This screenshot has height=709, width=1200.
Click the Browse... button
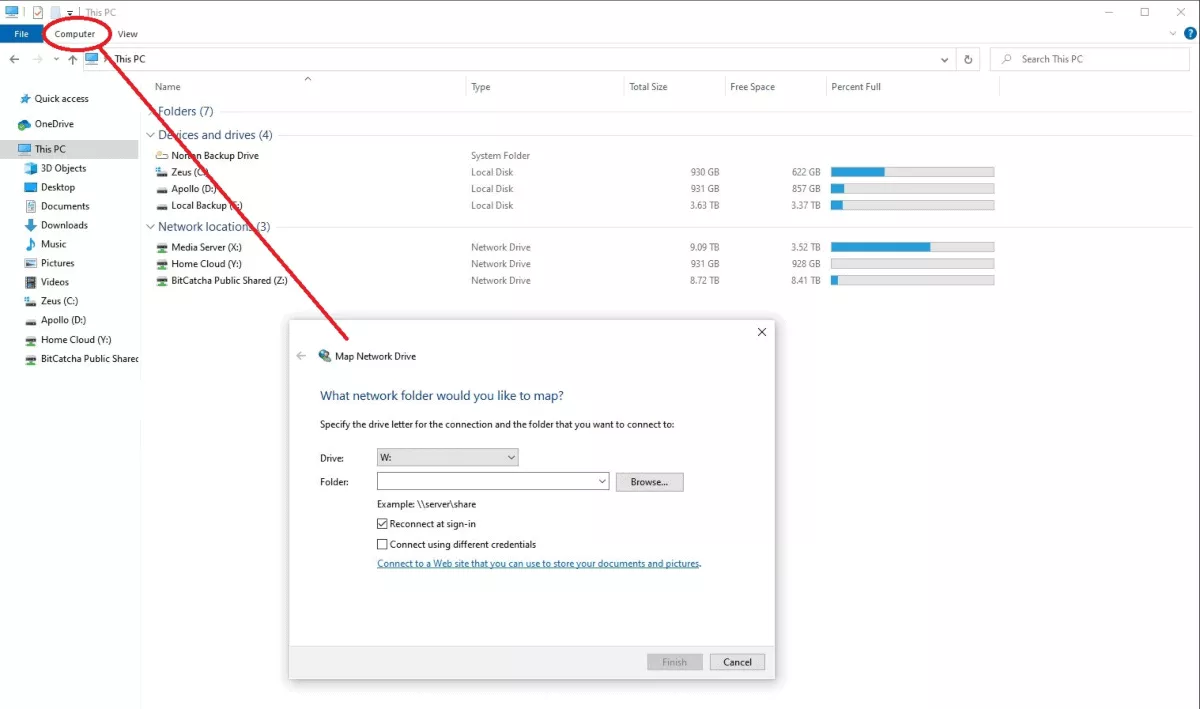pos(649,482)
